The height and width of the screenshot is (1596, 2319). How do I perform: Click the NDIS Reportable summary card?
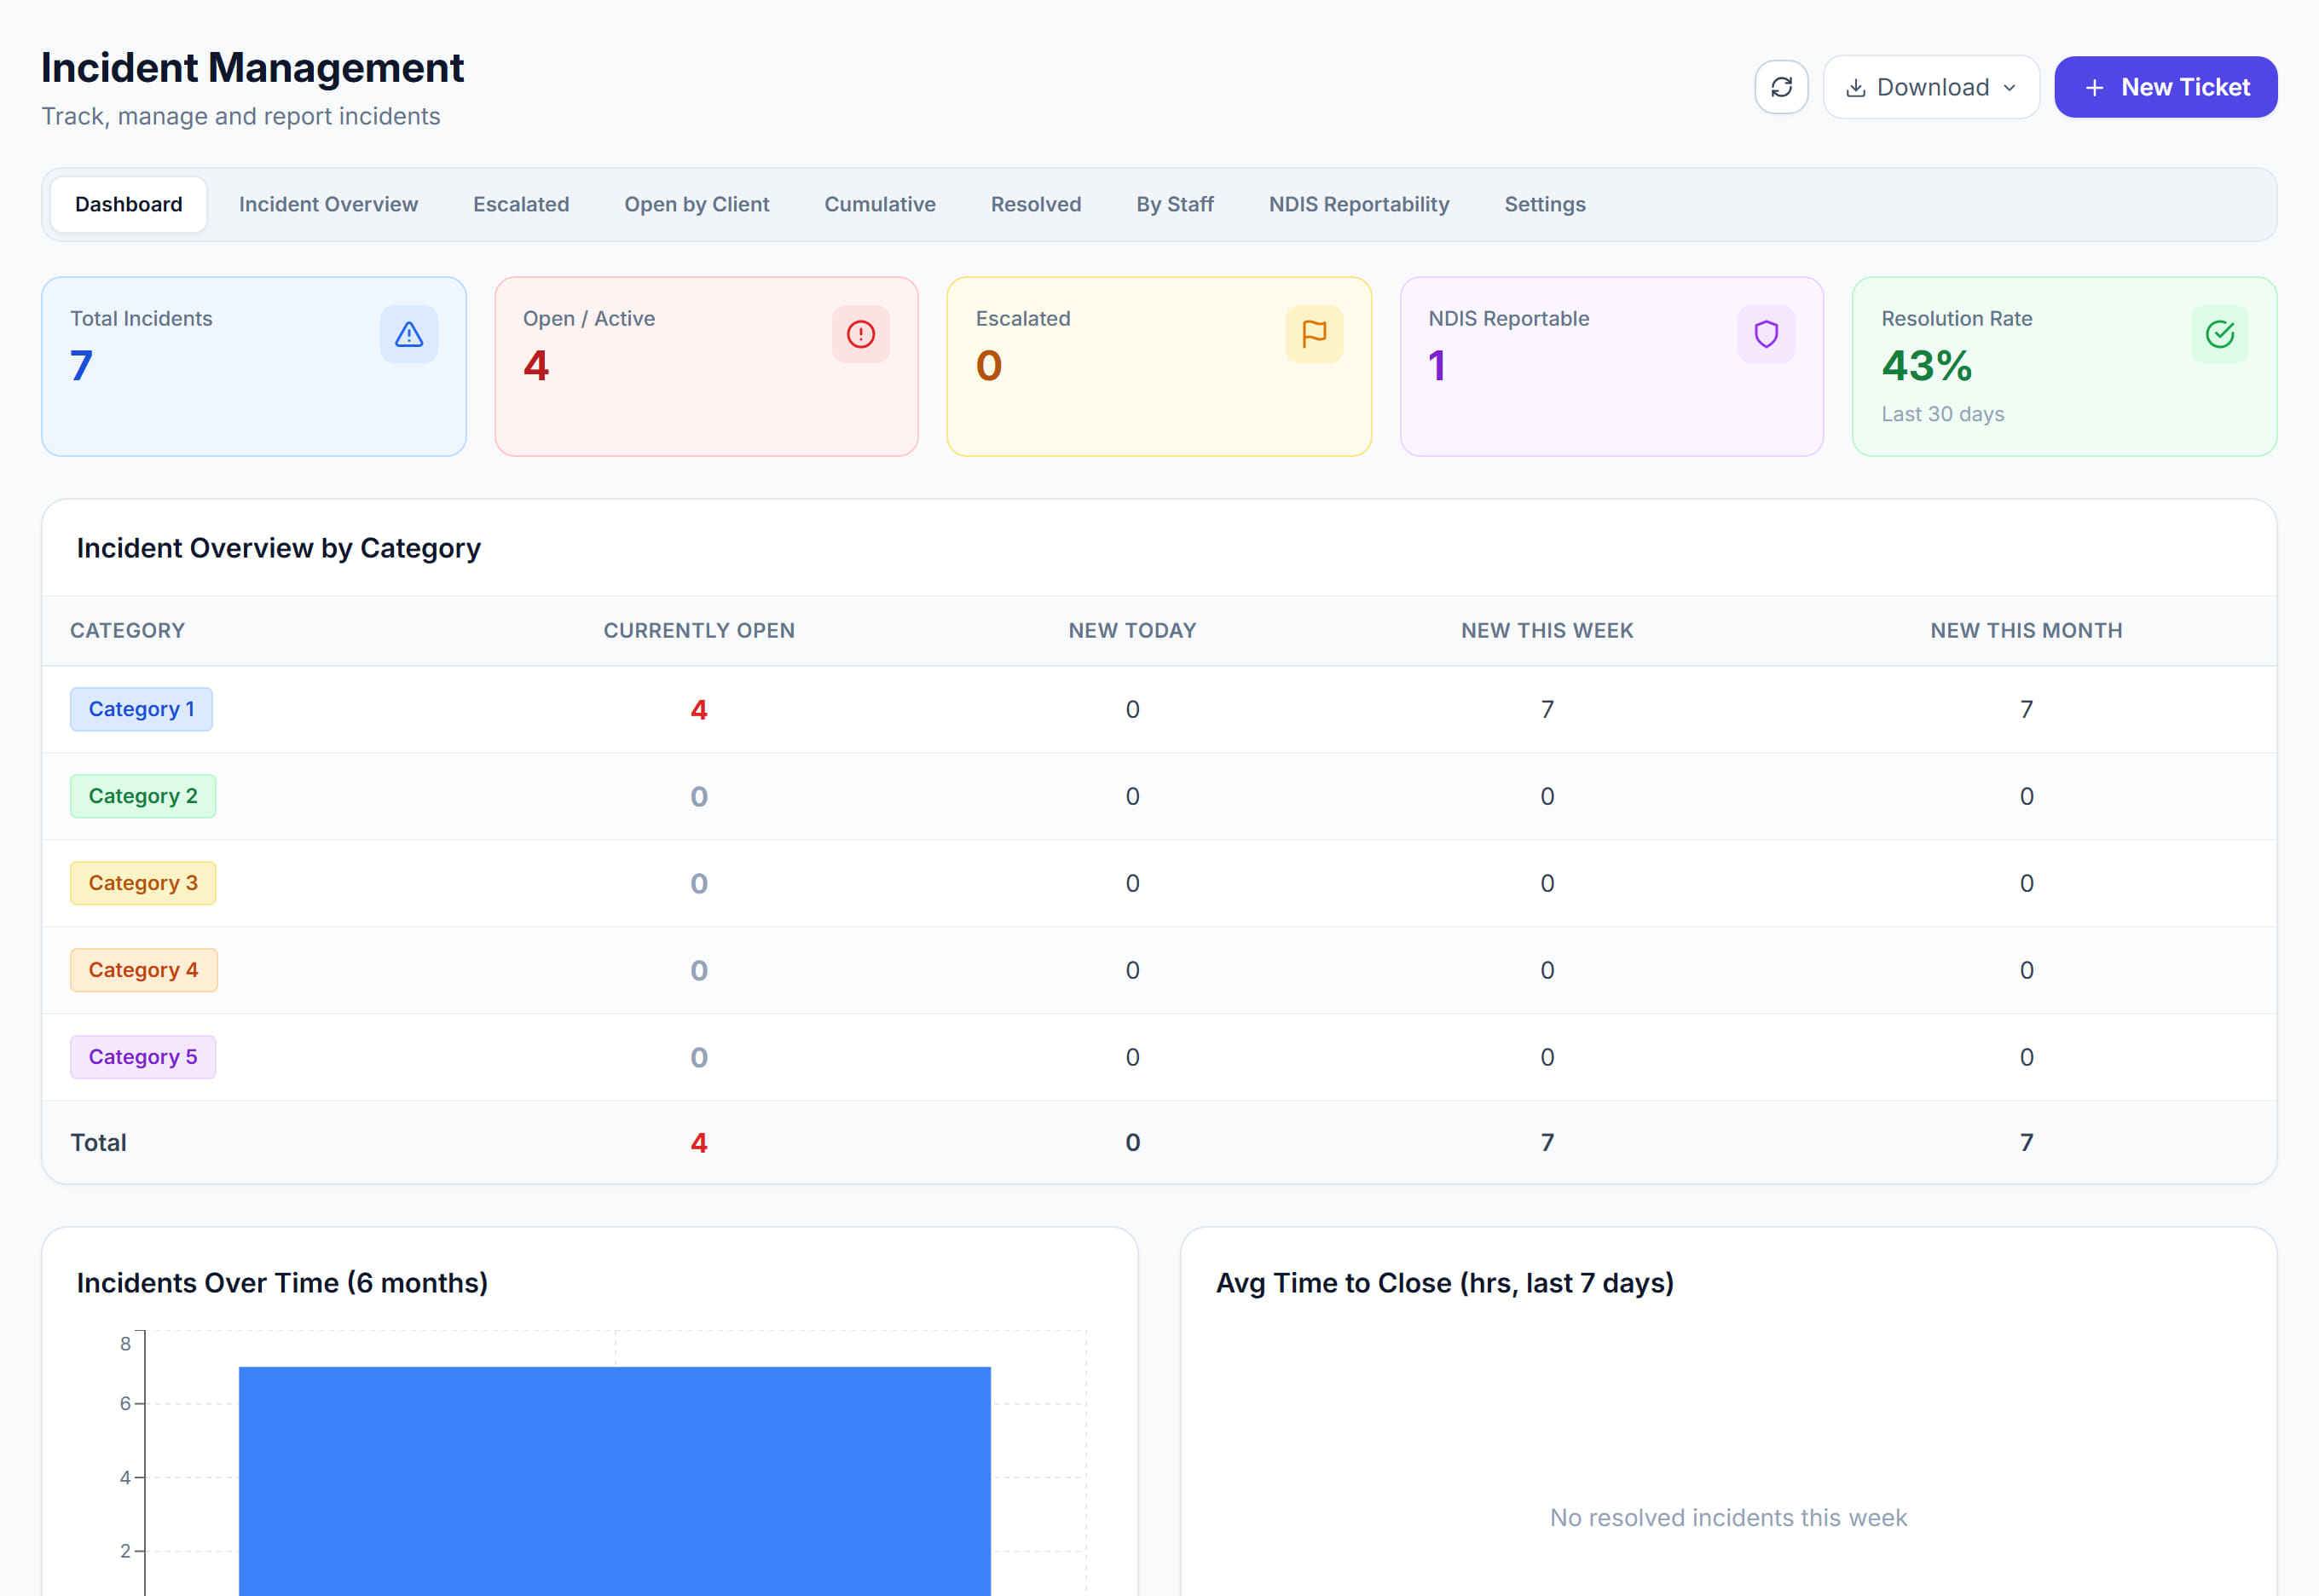[1611, 367]
